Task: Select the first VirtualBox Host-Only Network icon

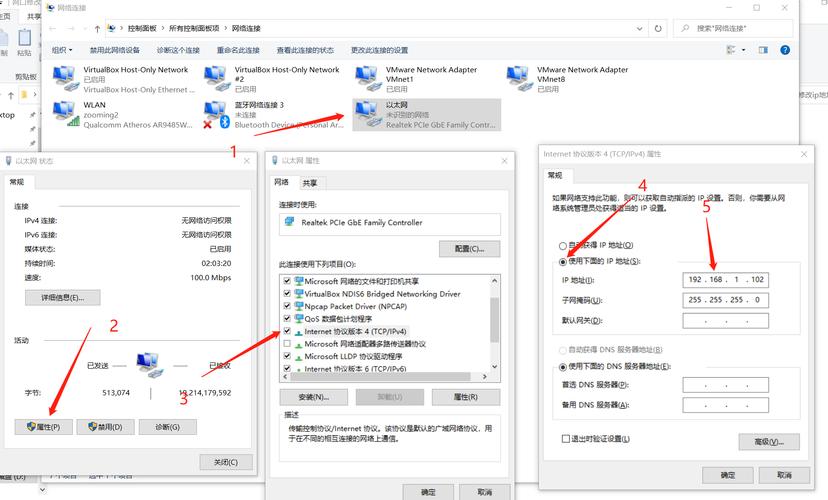Action: pos(67,78)
